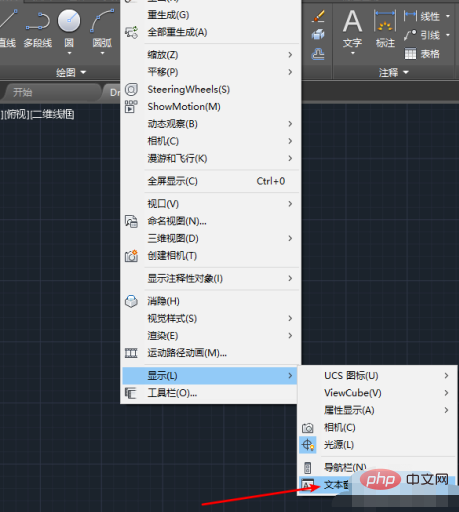459x512 pixels.
Task: Click the 3D box ribbon icon
Action: point(318,35)
